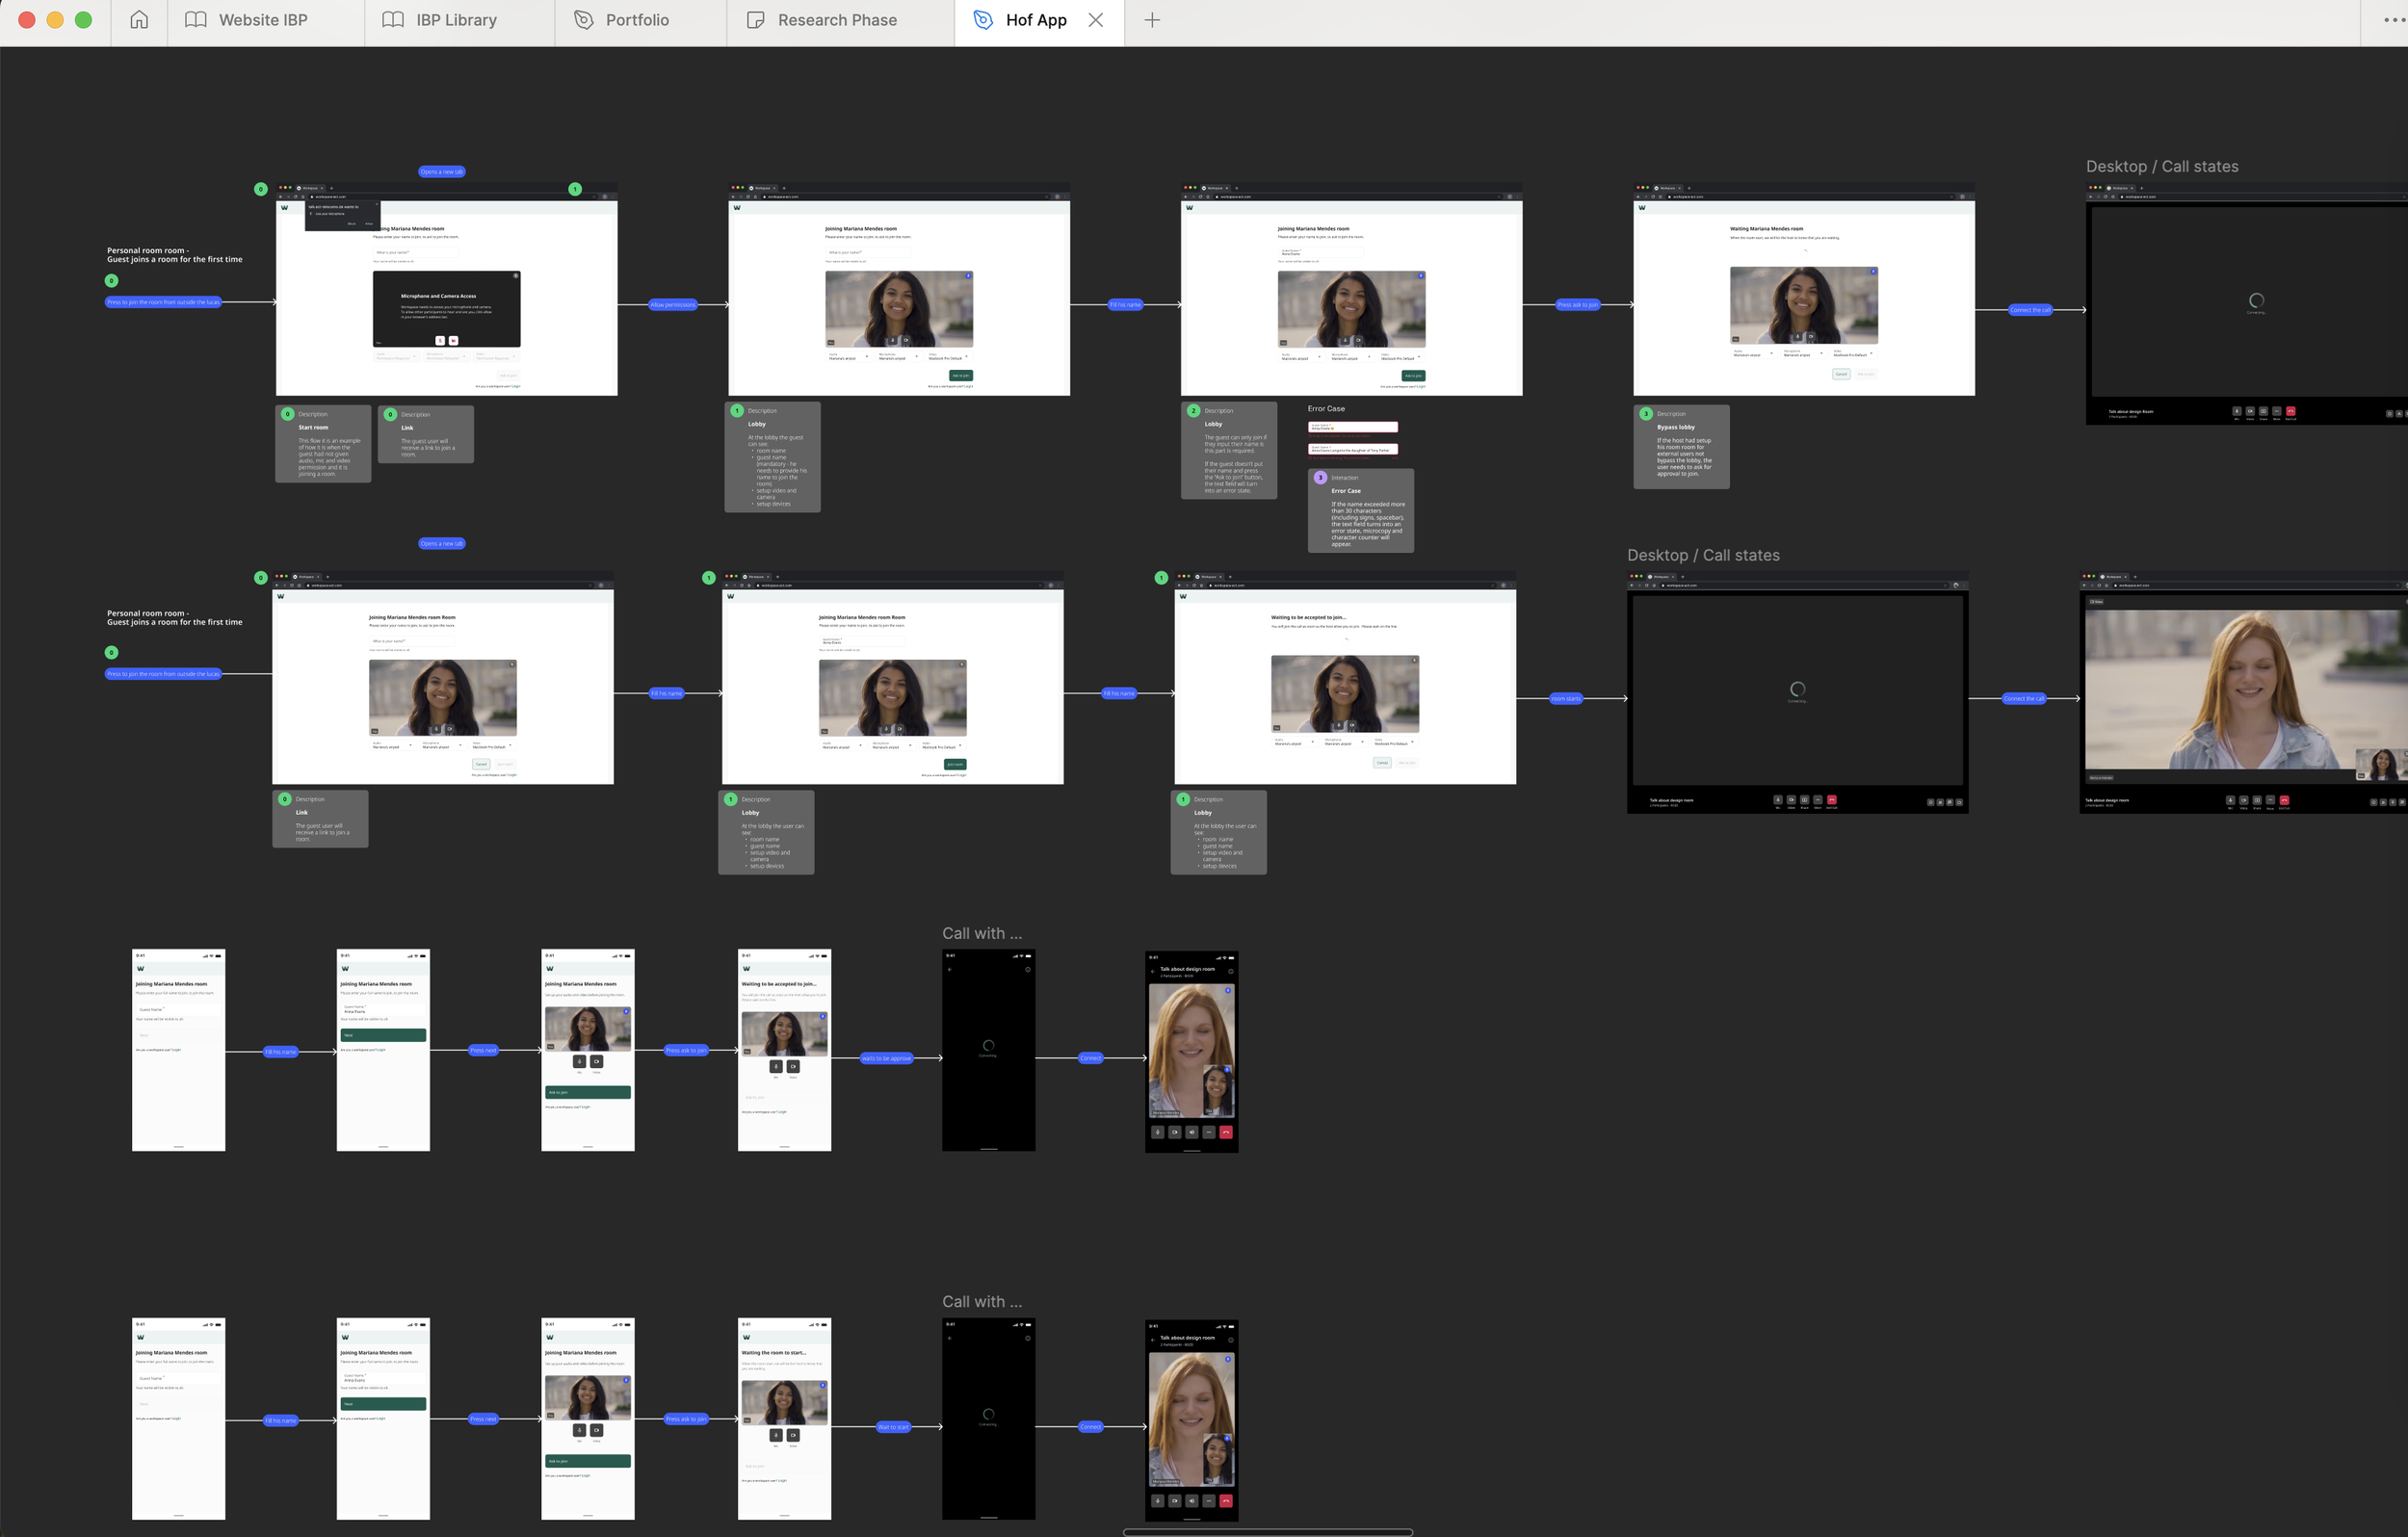Open Audio dropdown in desktop 'Waiting to be accepted' frame
Image resolution: width=2408 pixels, height=1537 pixels.
pyautogui.click(x=1296, y=743)
